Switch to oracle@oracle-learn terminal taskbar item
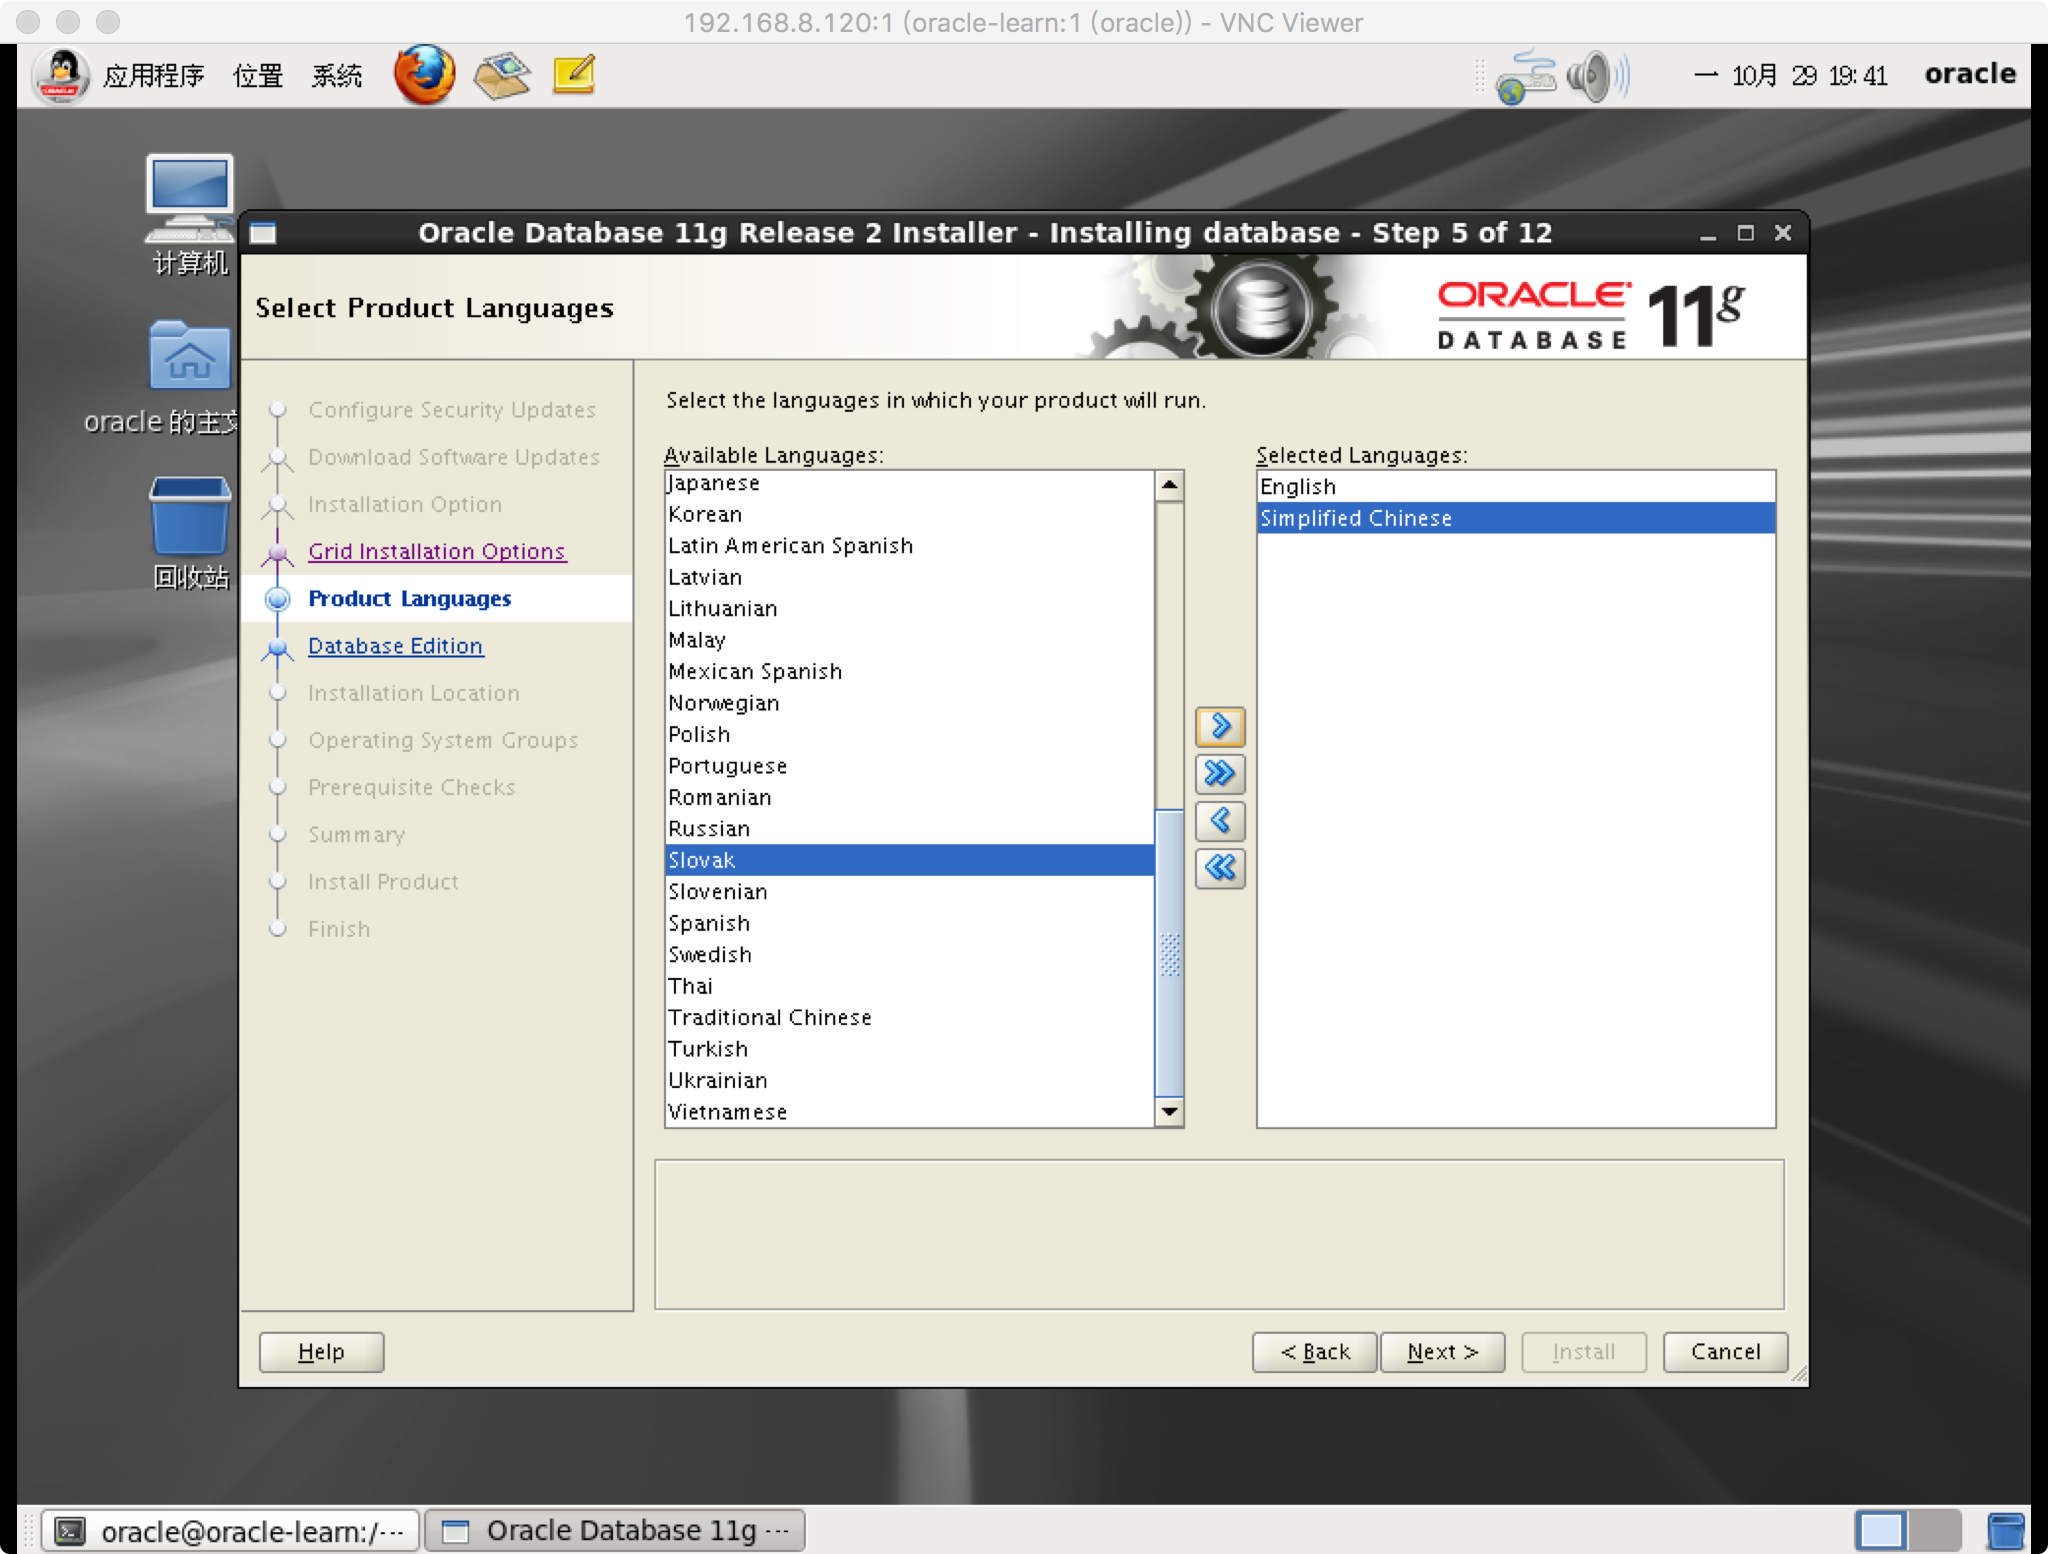This screenshot has width=2048, height=1554. pos(230,1531)
